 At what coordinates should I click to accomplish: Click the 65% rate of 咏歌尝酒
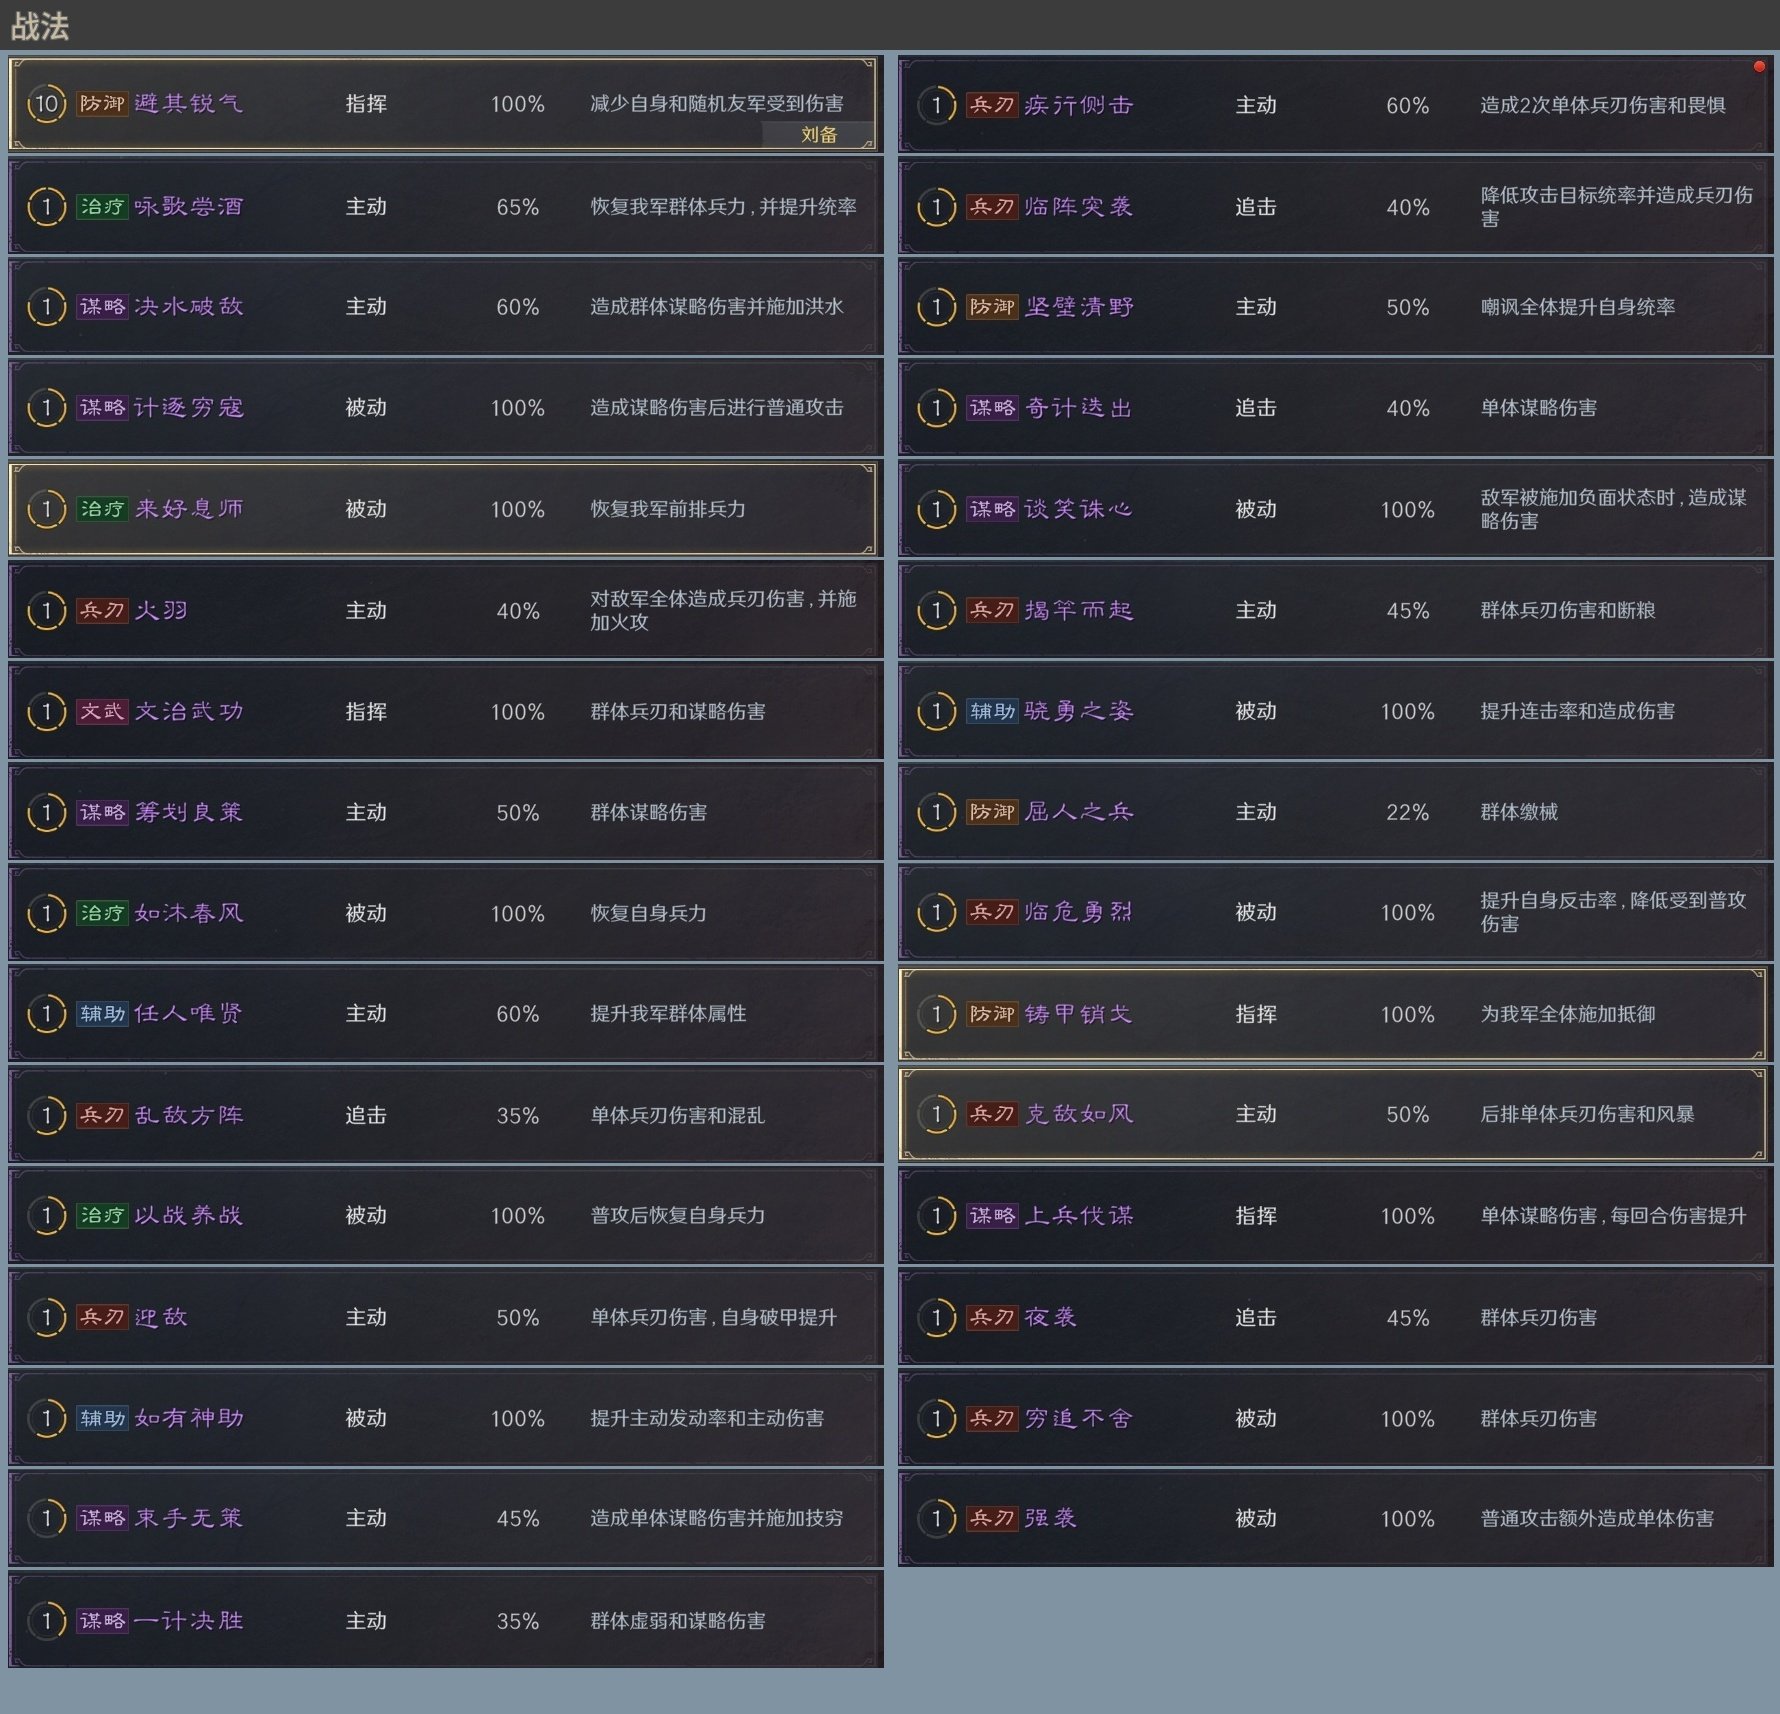(x=518, y=208)
